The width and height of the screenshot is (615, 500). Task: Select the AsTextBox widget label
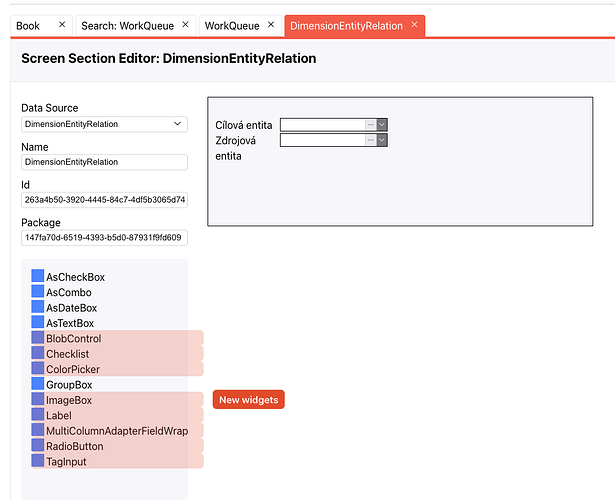coord(70,323)
